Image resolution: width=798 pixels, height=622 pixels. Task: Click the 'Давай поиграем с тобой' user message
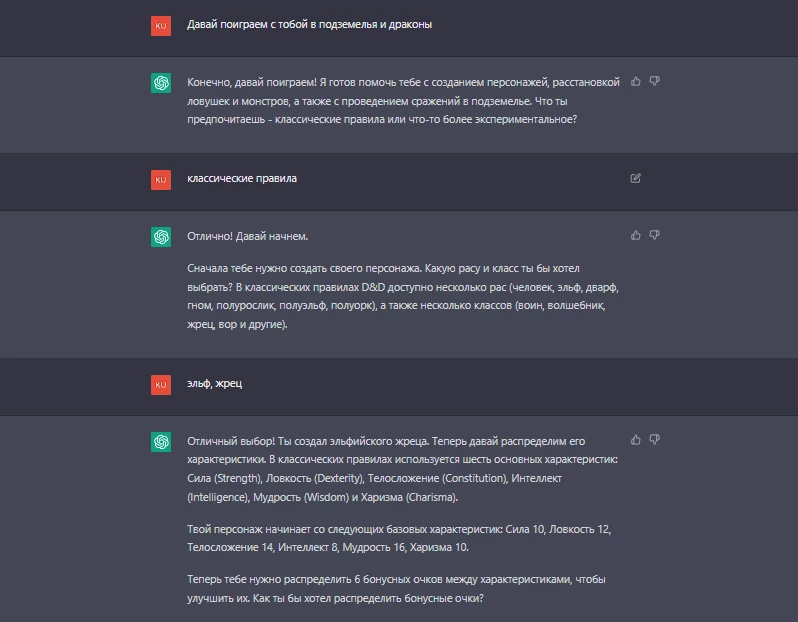[309, 24]
